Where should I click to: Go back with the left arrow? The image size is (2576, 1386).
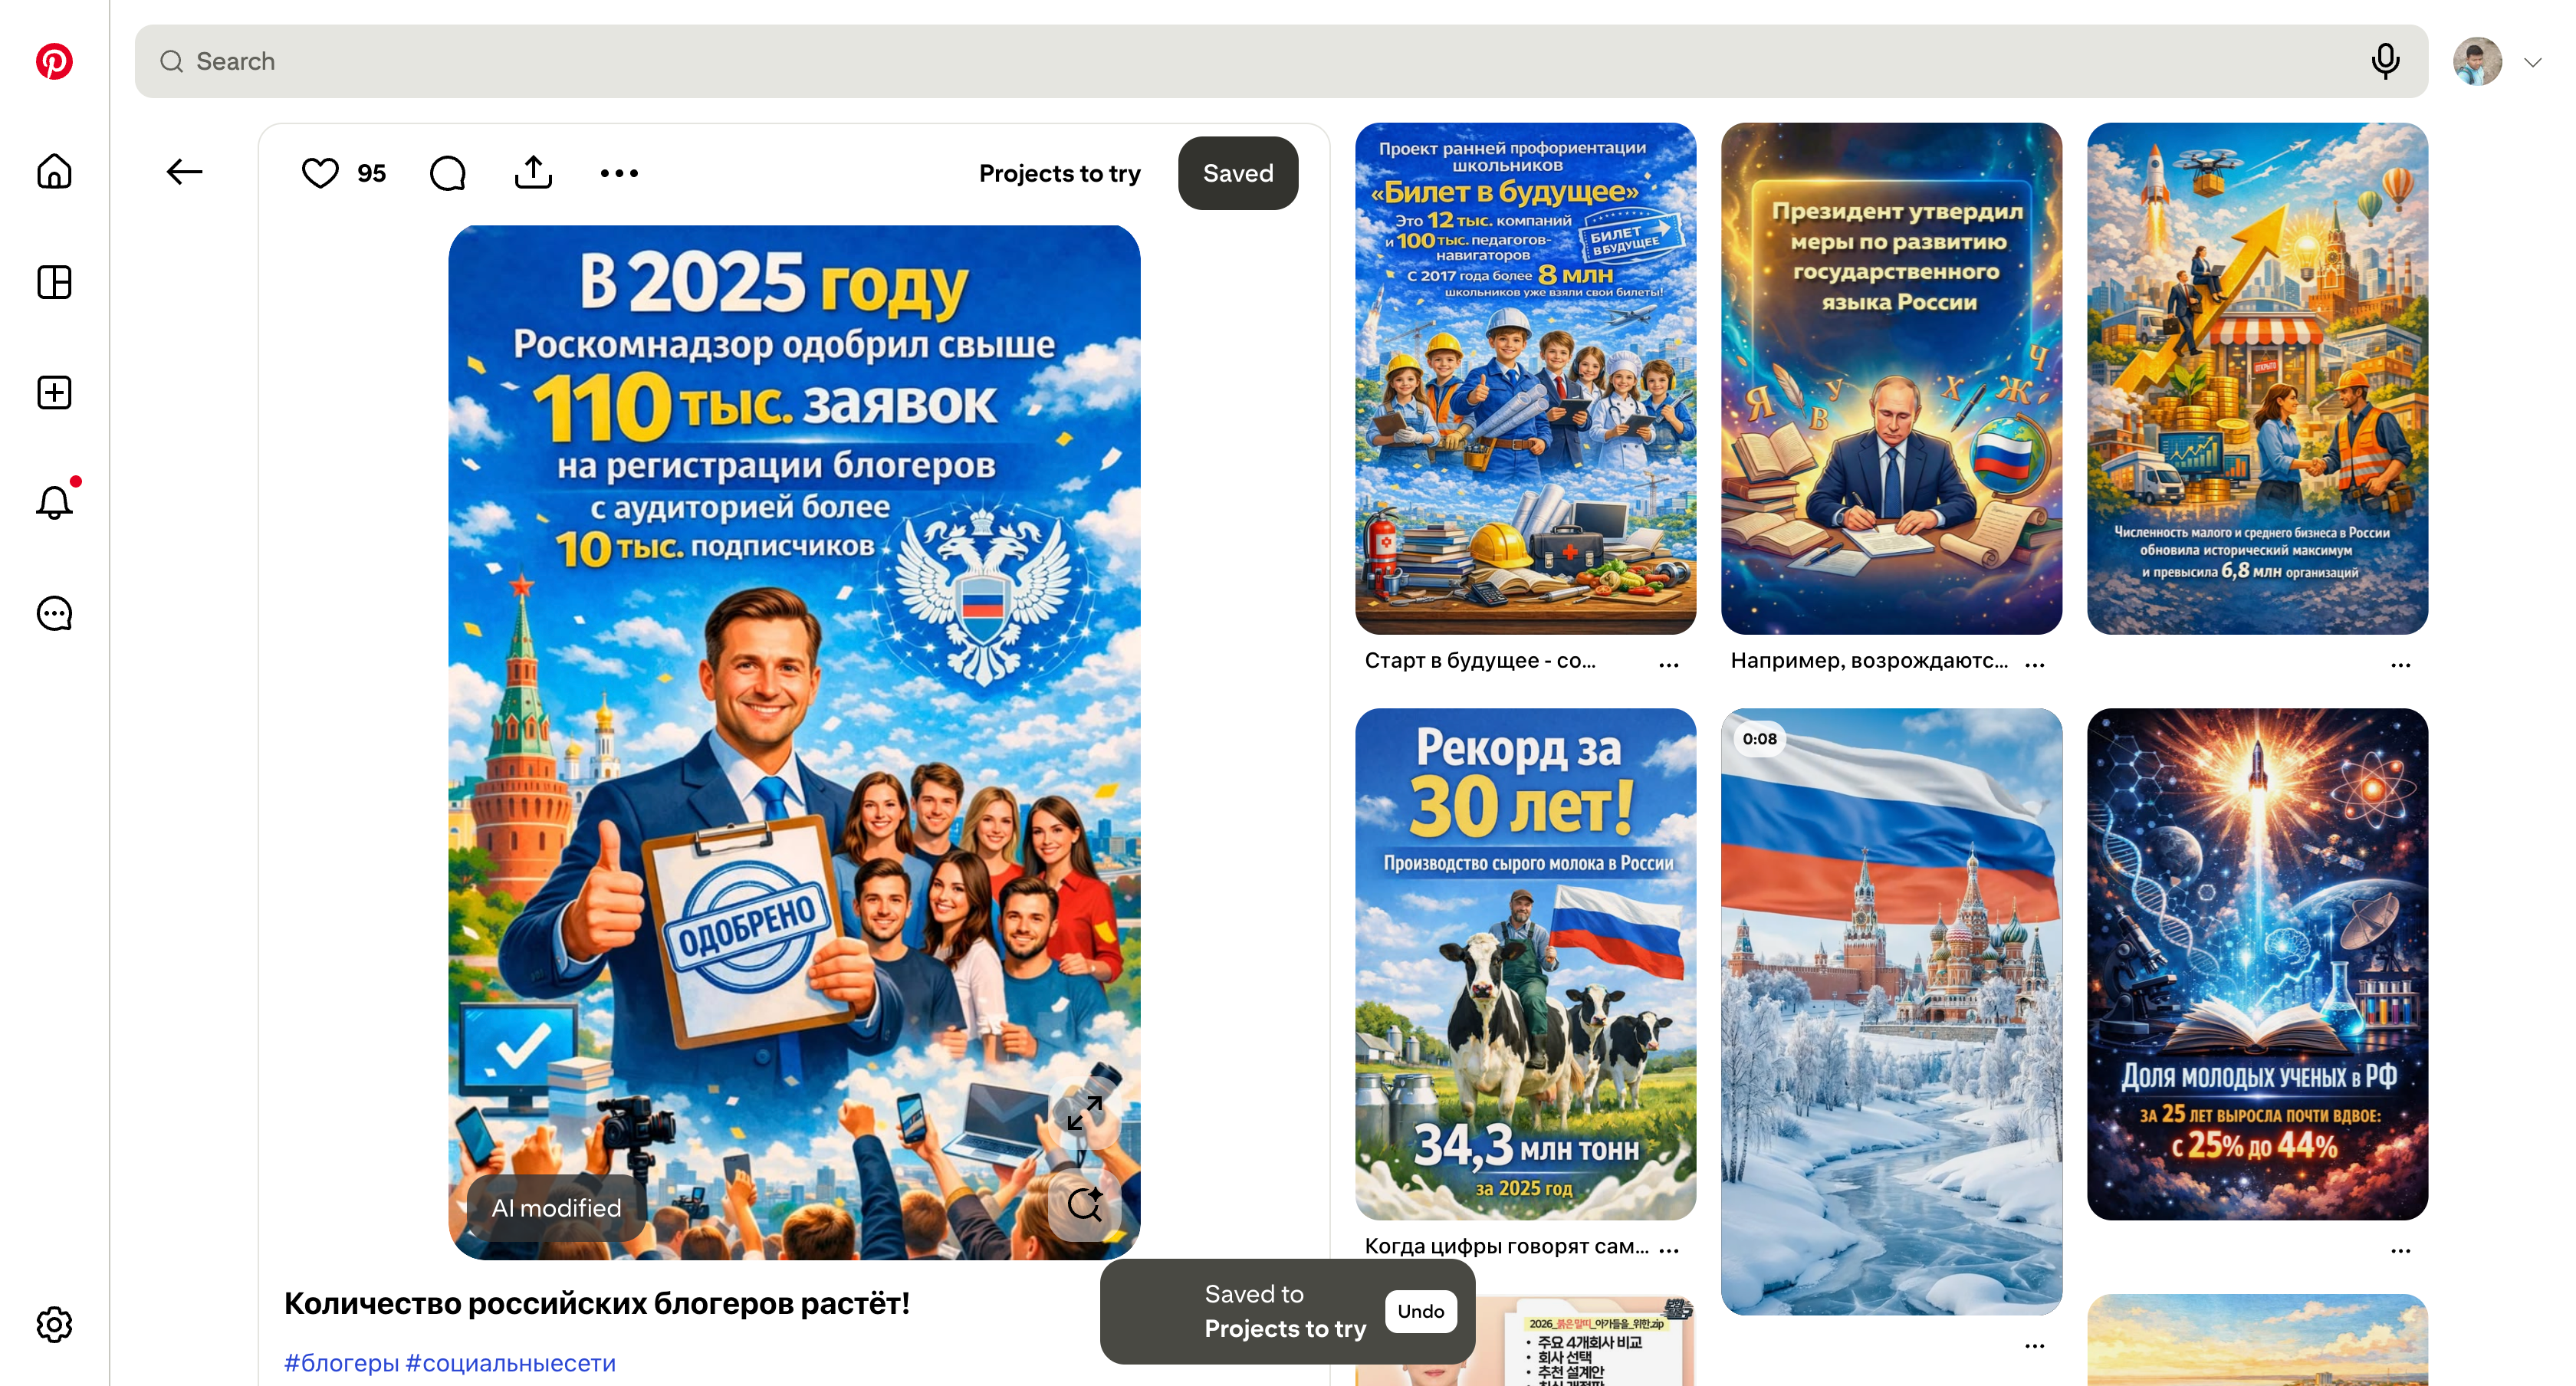pos(184,172)
